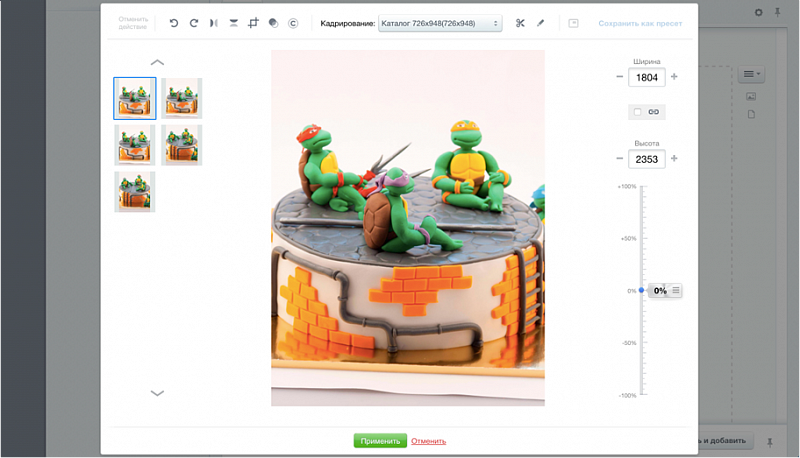800x458 pixels.
Task: Click the bottom pin icon in background window
Action: 770,443
